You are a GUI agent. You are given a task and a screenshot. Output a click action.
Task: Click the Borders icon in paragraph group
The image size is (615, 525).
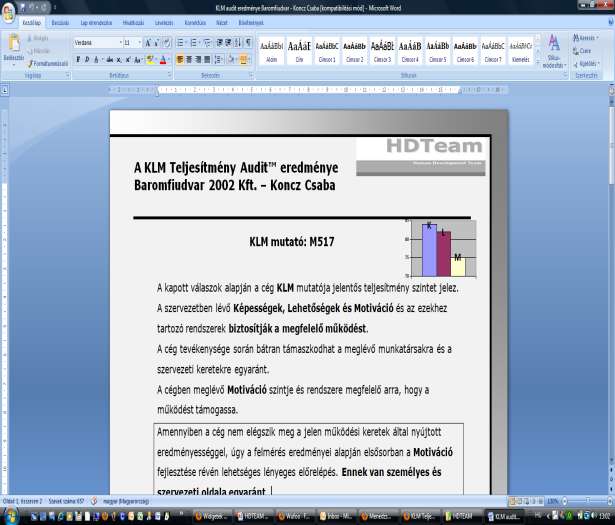(x=243, y=60)
